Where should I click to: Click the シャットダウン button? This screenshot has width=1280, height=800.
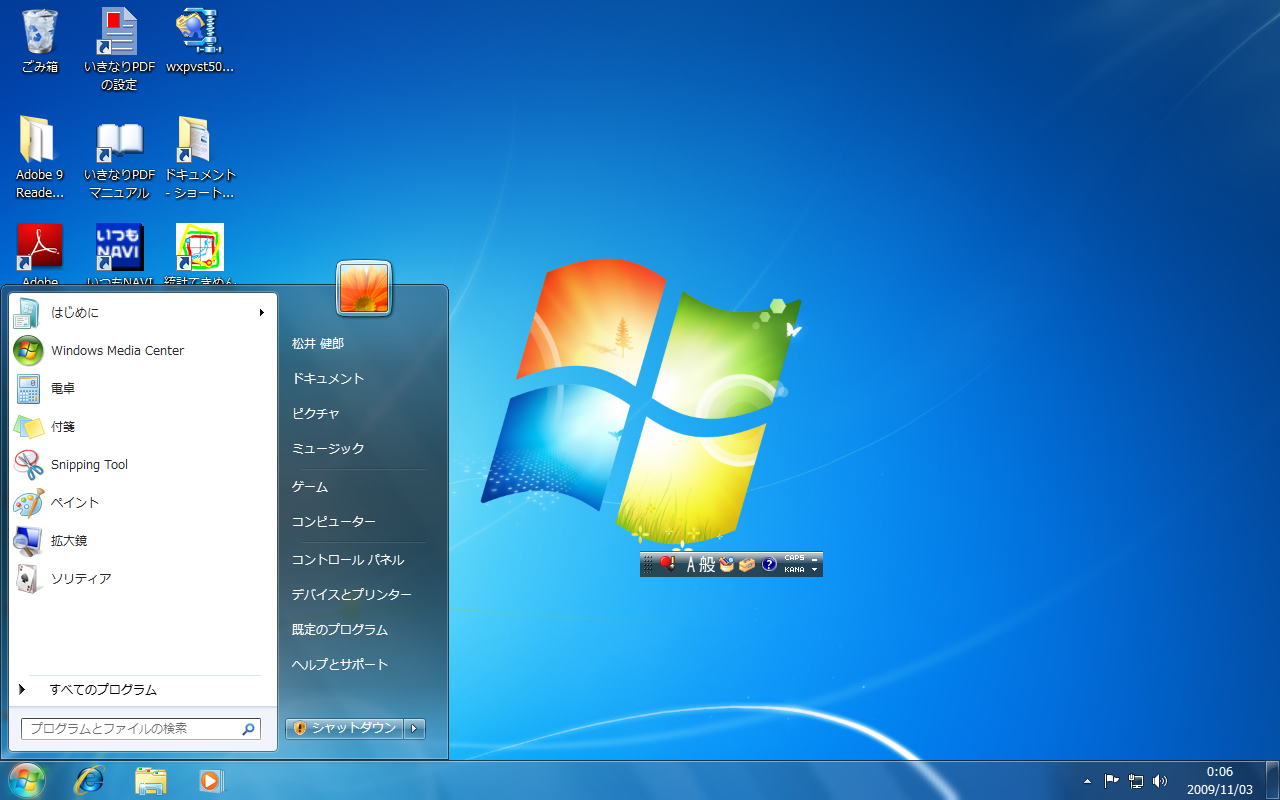[345, 728]
